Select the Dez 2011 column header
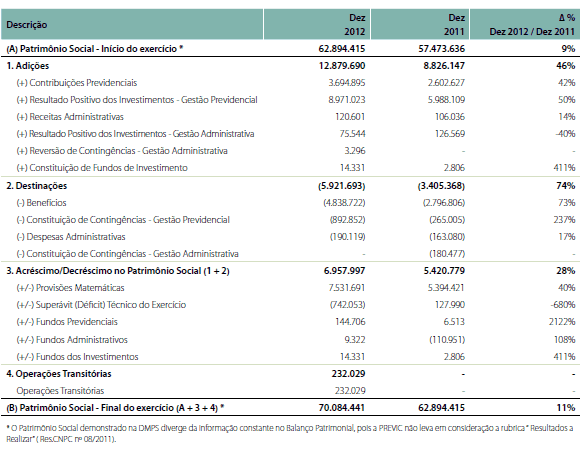 click(455, 24)
